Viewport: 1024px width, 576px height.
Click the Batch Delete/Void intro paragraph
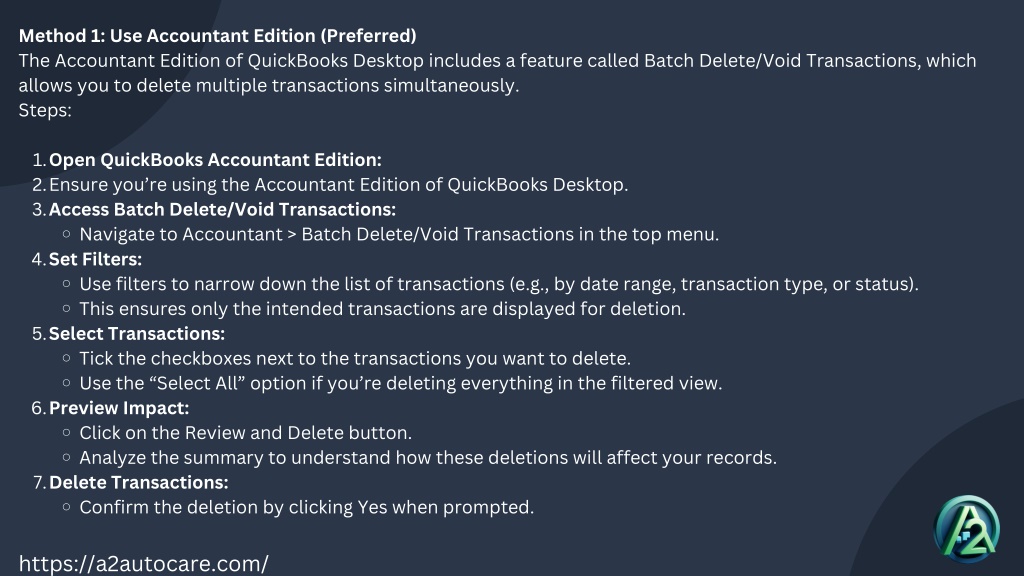pyautogui.click(x=497, y=73)
